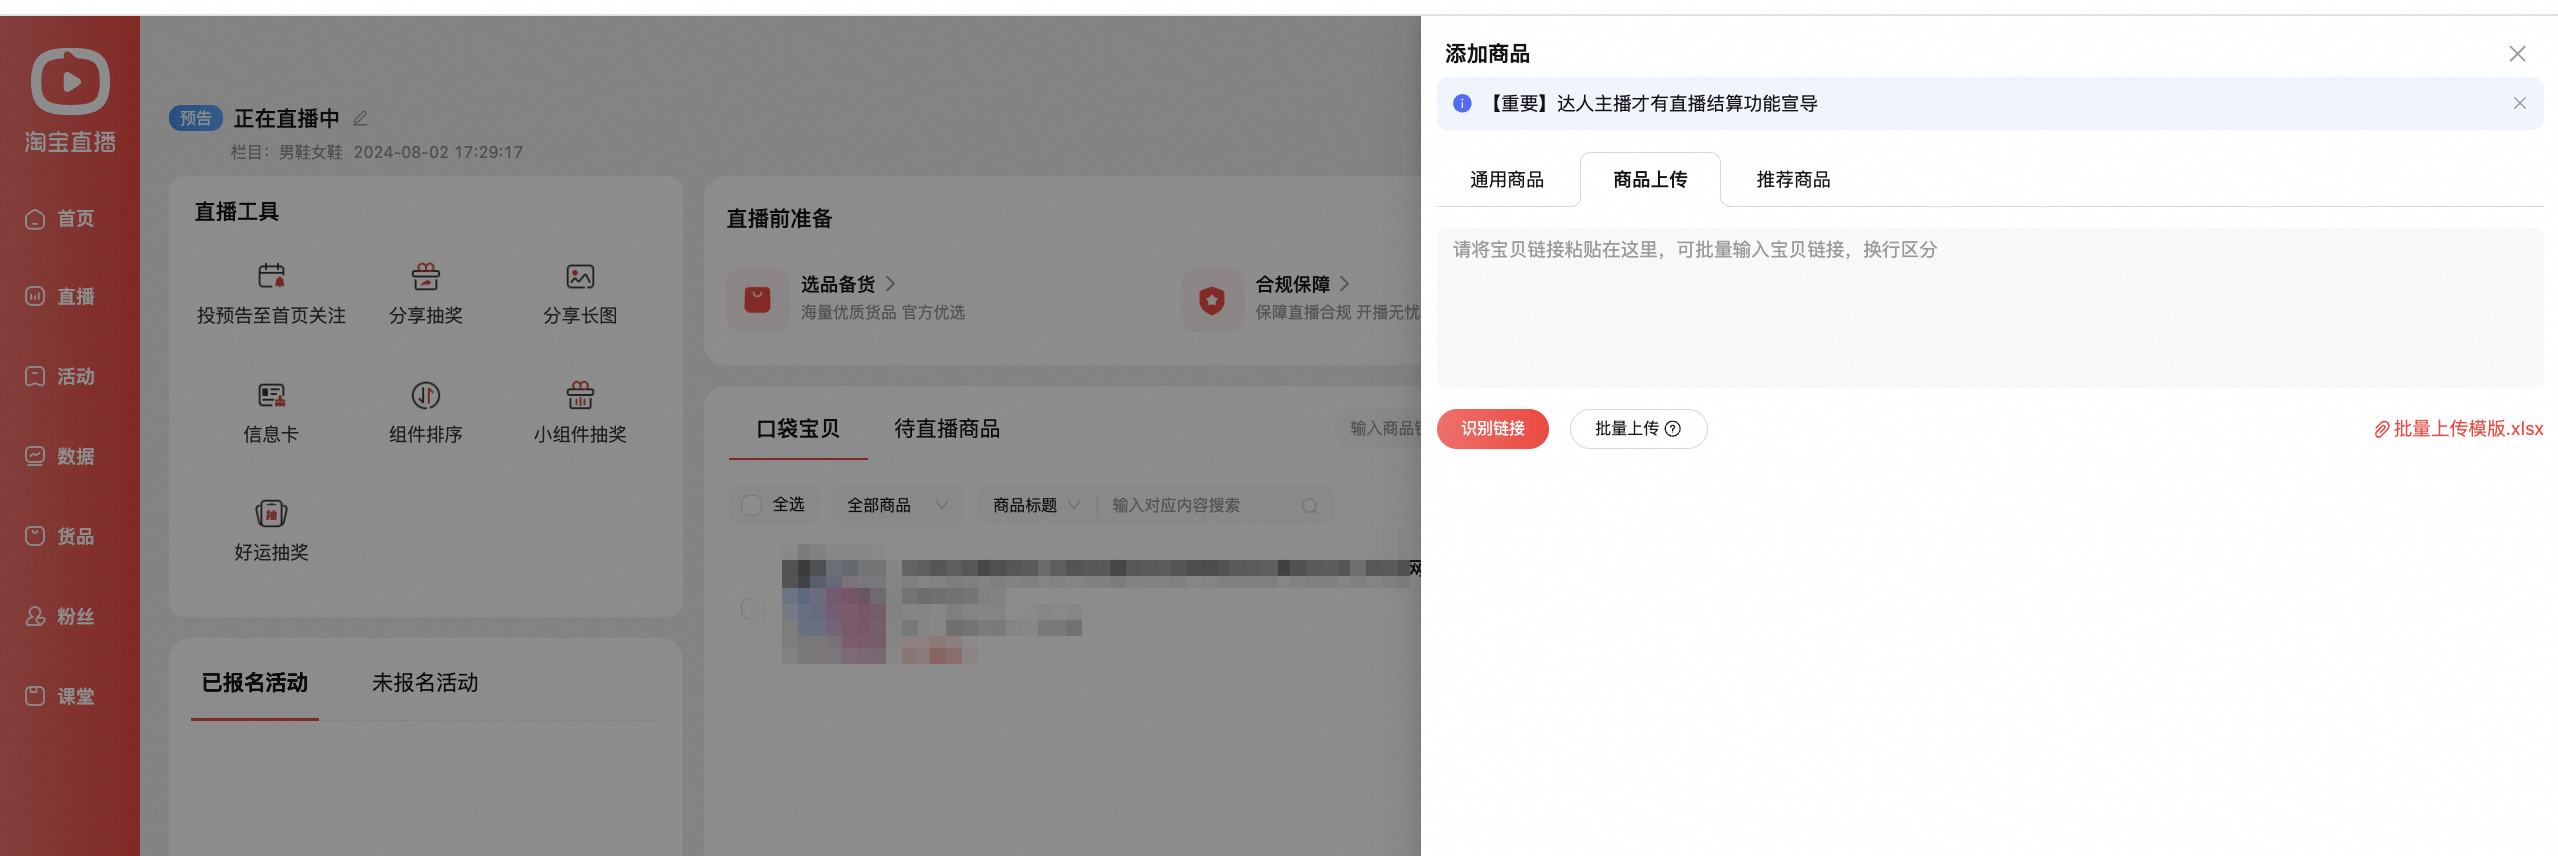Click the blurred product thumbnail

click(834, 605)
